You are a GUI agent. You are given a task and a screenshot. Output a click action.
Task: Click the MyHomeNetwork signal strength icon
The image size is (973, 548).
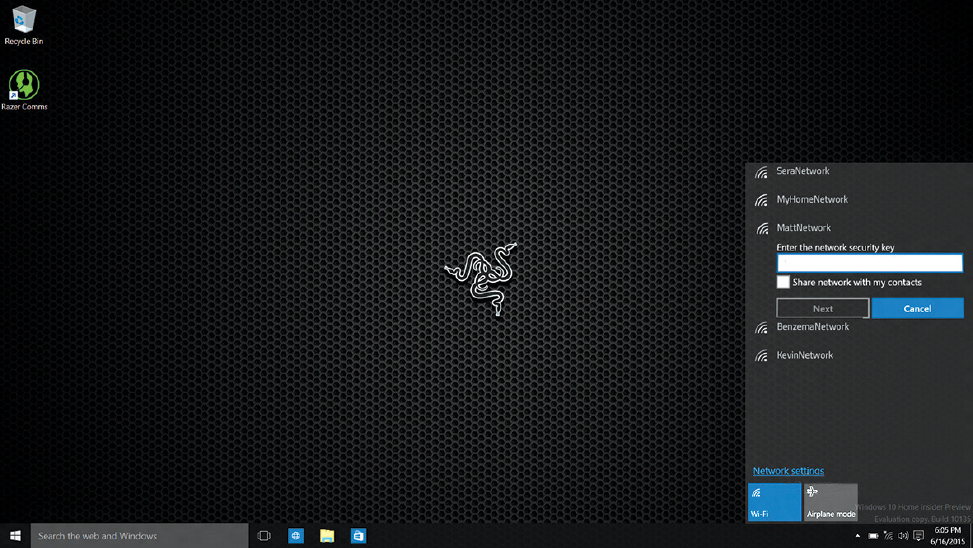coord(761,200)
